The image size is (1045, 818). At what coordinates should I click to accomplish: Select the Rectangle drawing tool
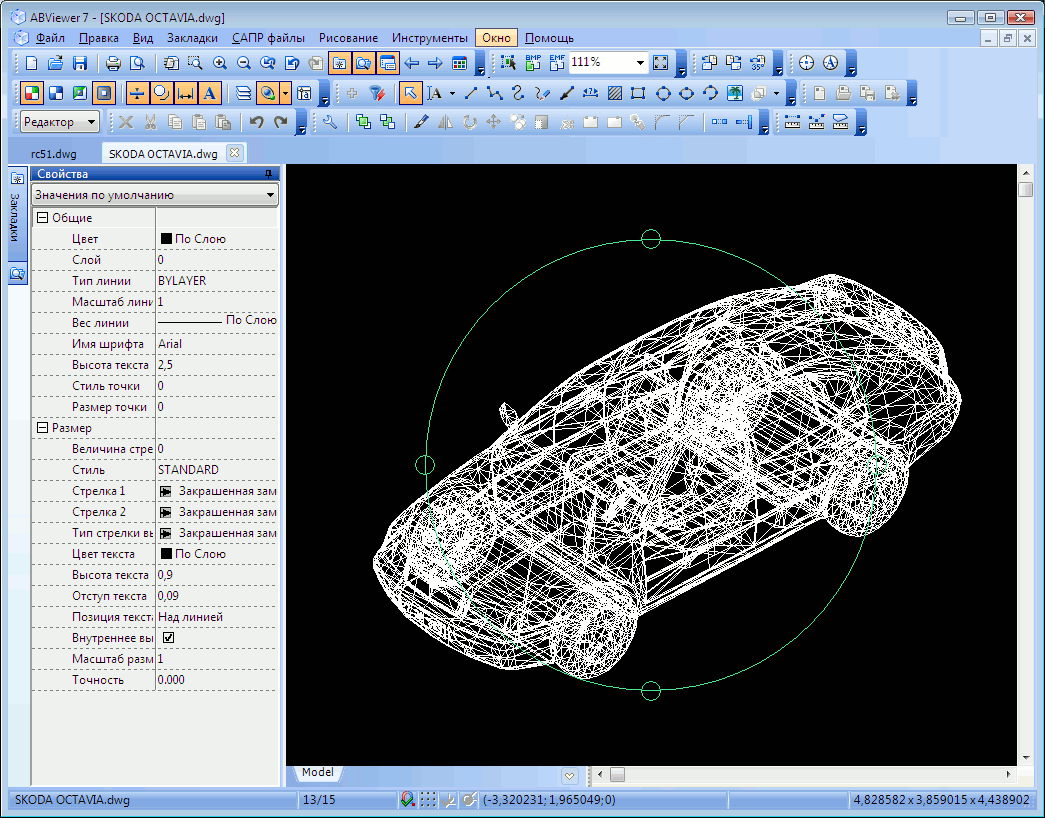[x=638, y=93]
